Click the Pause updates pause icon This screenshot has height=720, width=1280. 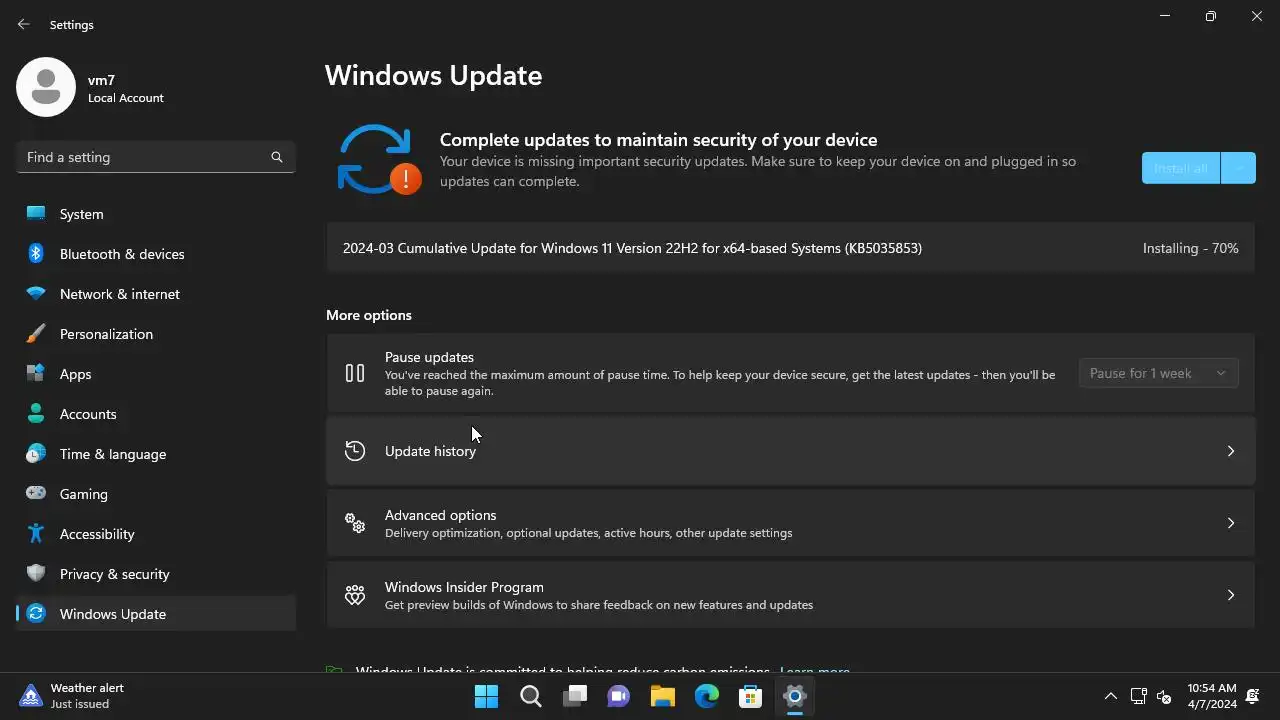point(355,373)
